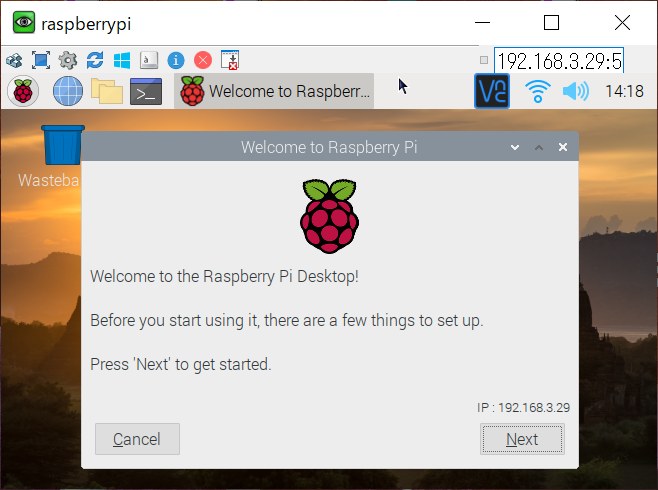
Task: Click the Raspberry Pi logo in dialog
Action: coord(329,216)
